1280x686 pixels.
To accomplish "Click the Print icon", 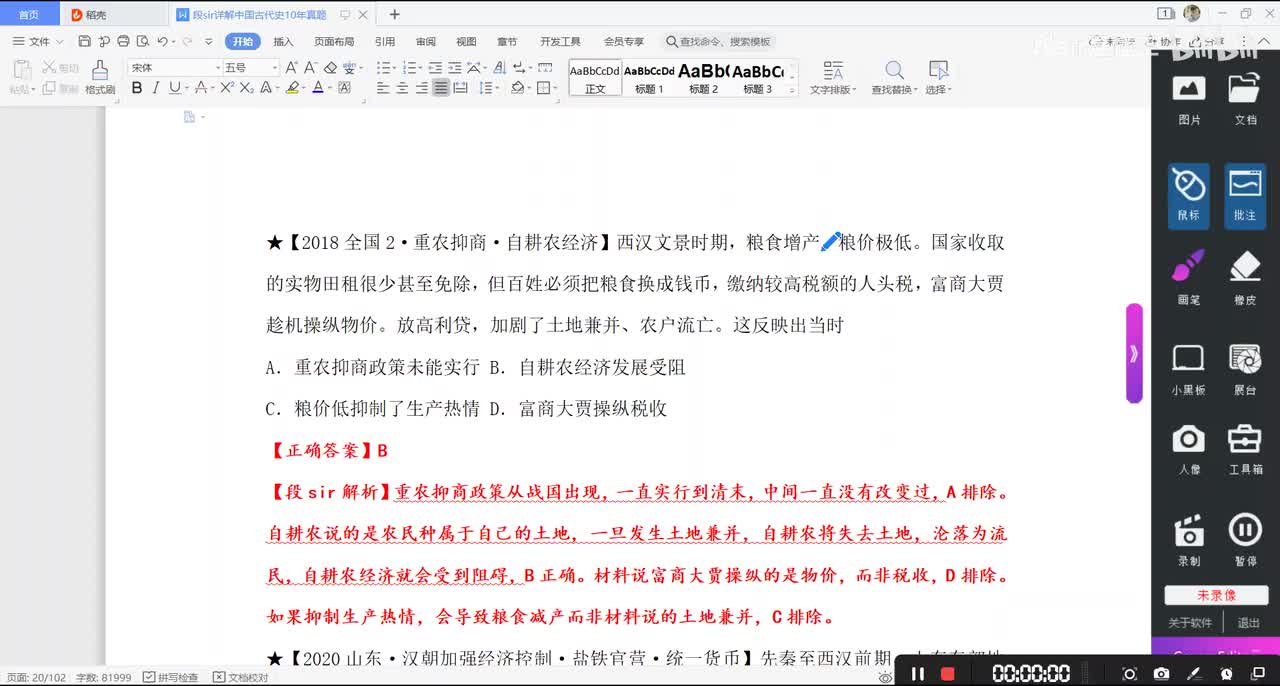I will [x=123, y=41].
